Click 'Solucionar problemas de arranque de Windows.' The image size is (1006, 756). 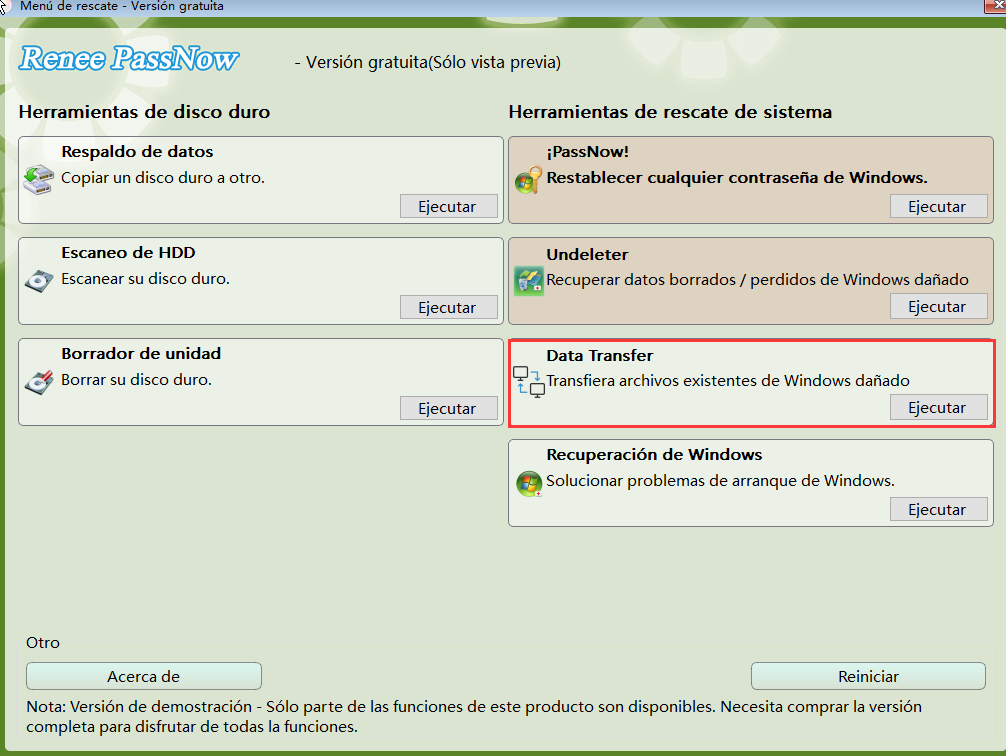tap(720, 481)
